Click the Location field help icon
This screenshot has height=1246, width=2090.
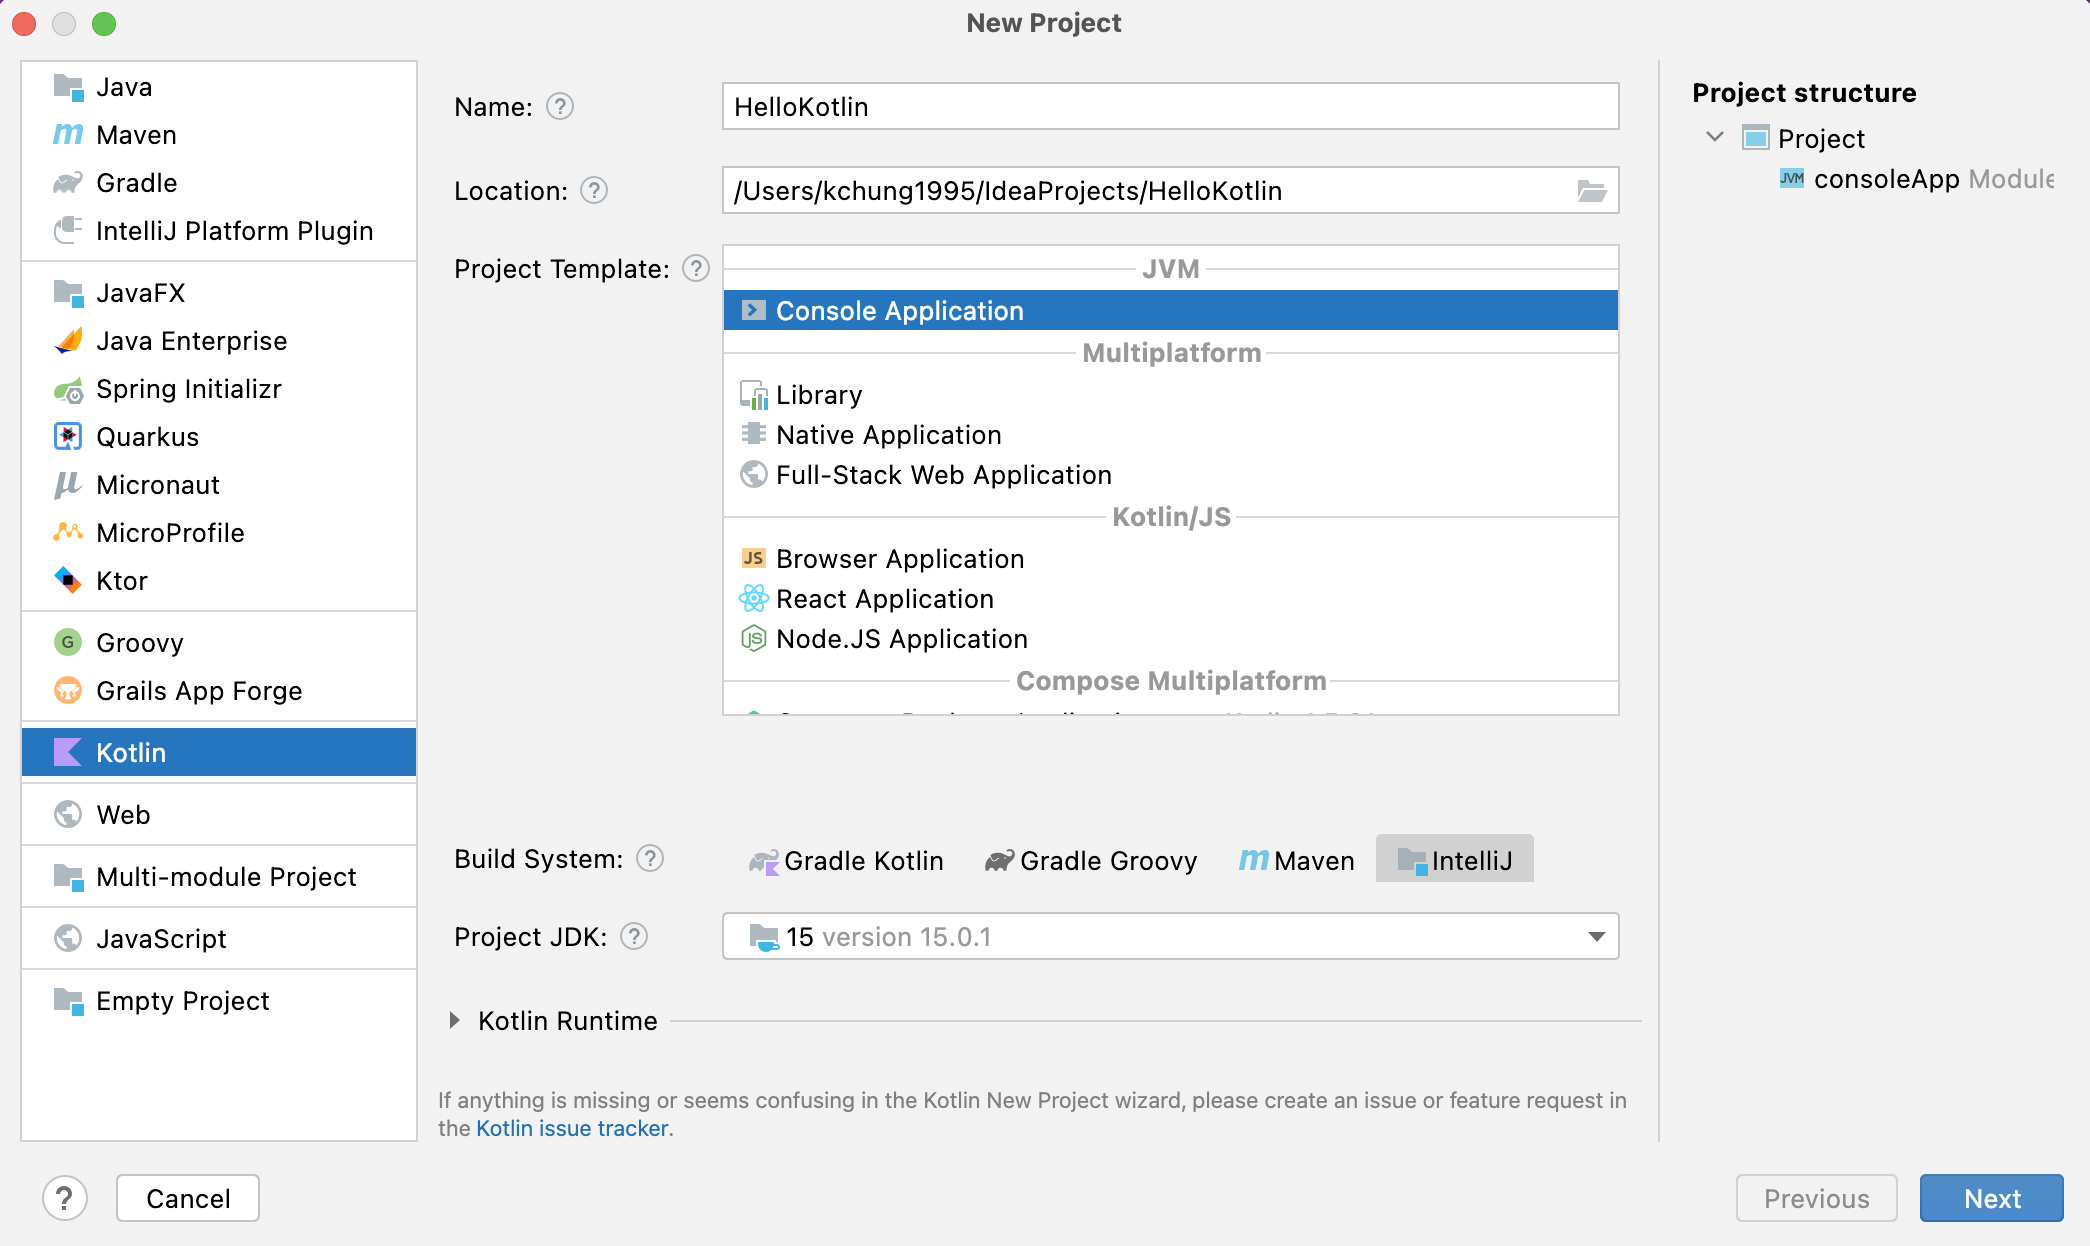click(594, 191)
